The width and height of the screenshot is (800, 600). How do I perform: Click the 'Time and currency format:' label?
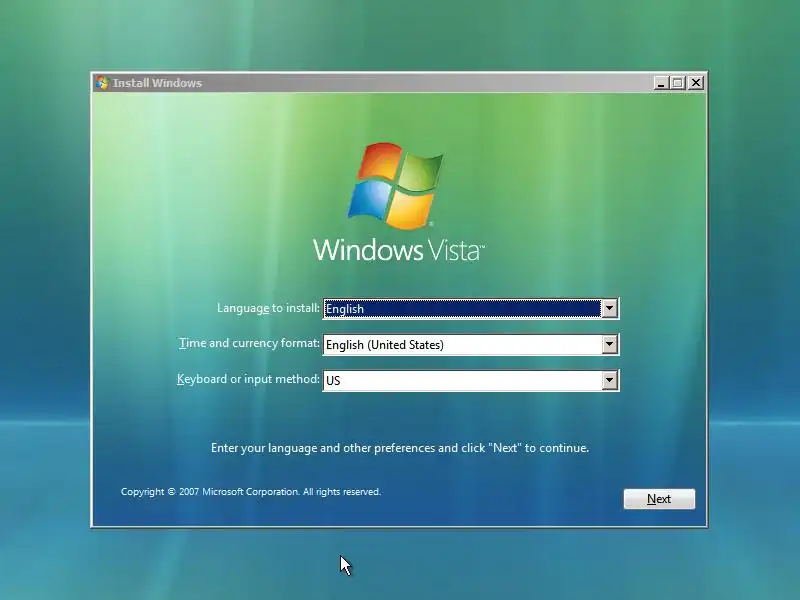tap(249, 343)
